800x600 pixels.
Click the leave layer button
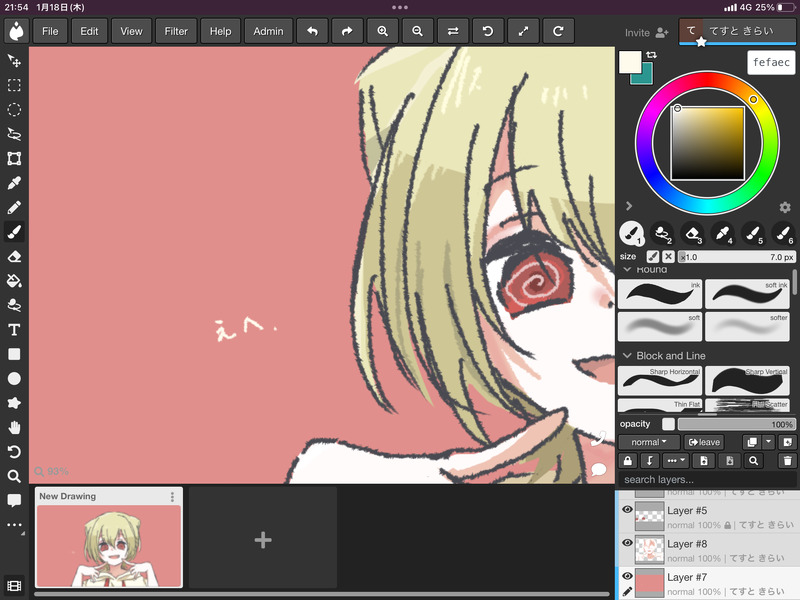click(x=704, y=442)
